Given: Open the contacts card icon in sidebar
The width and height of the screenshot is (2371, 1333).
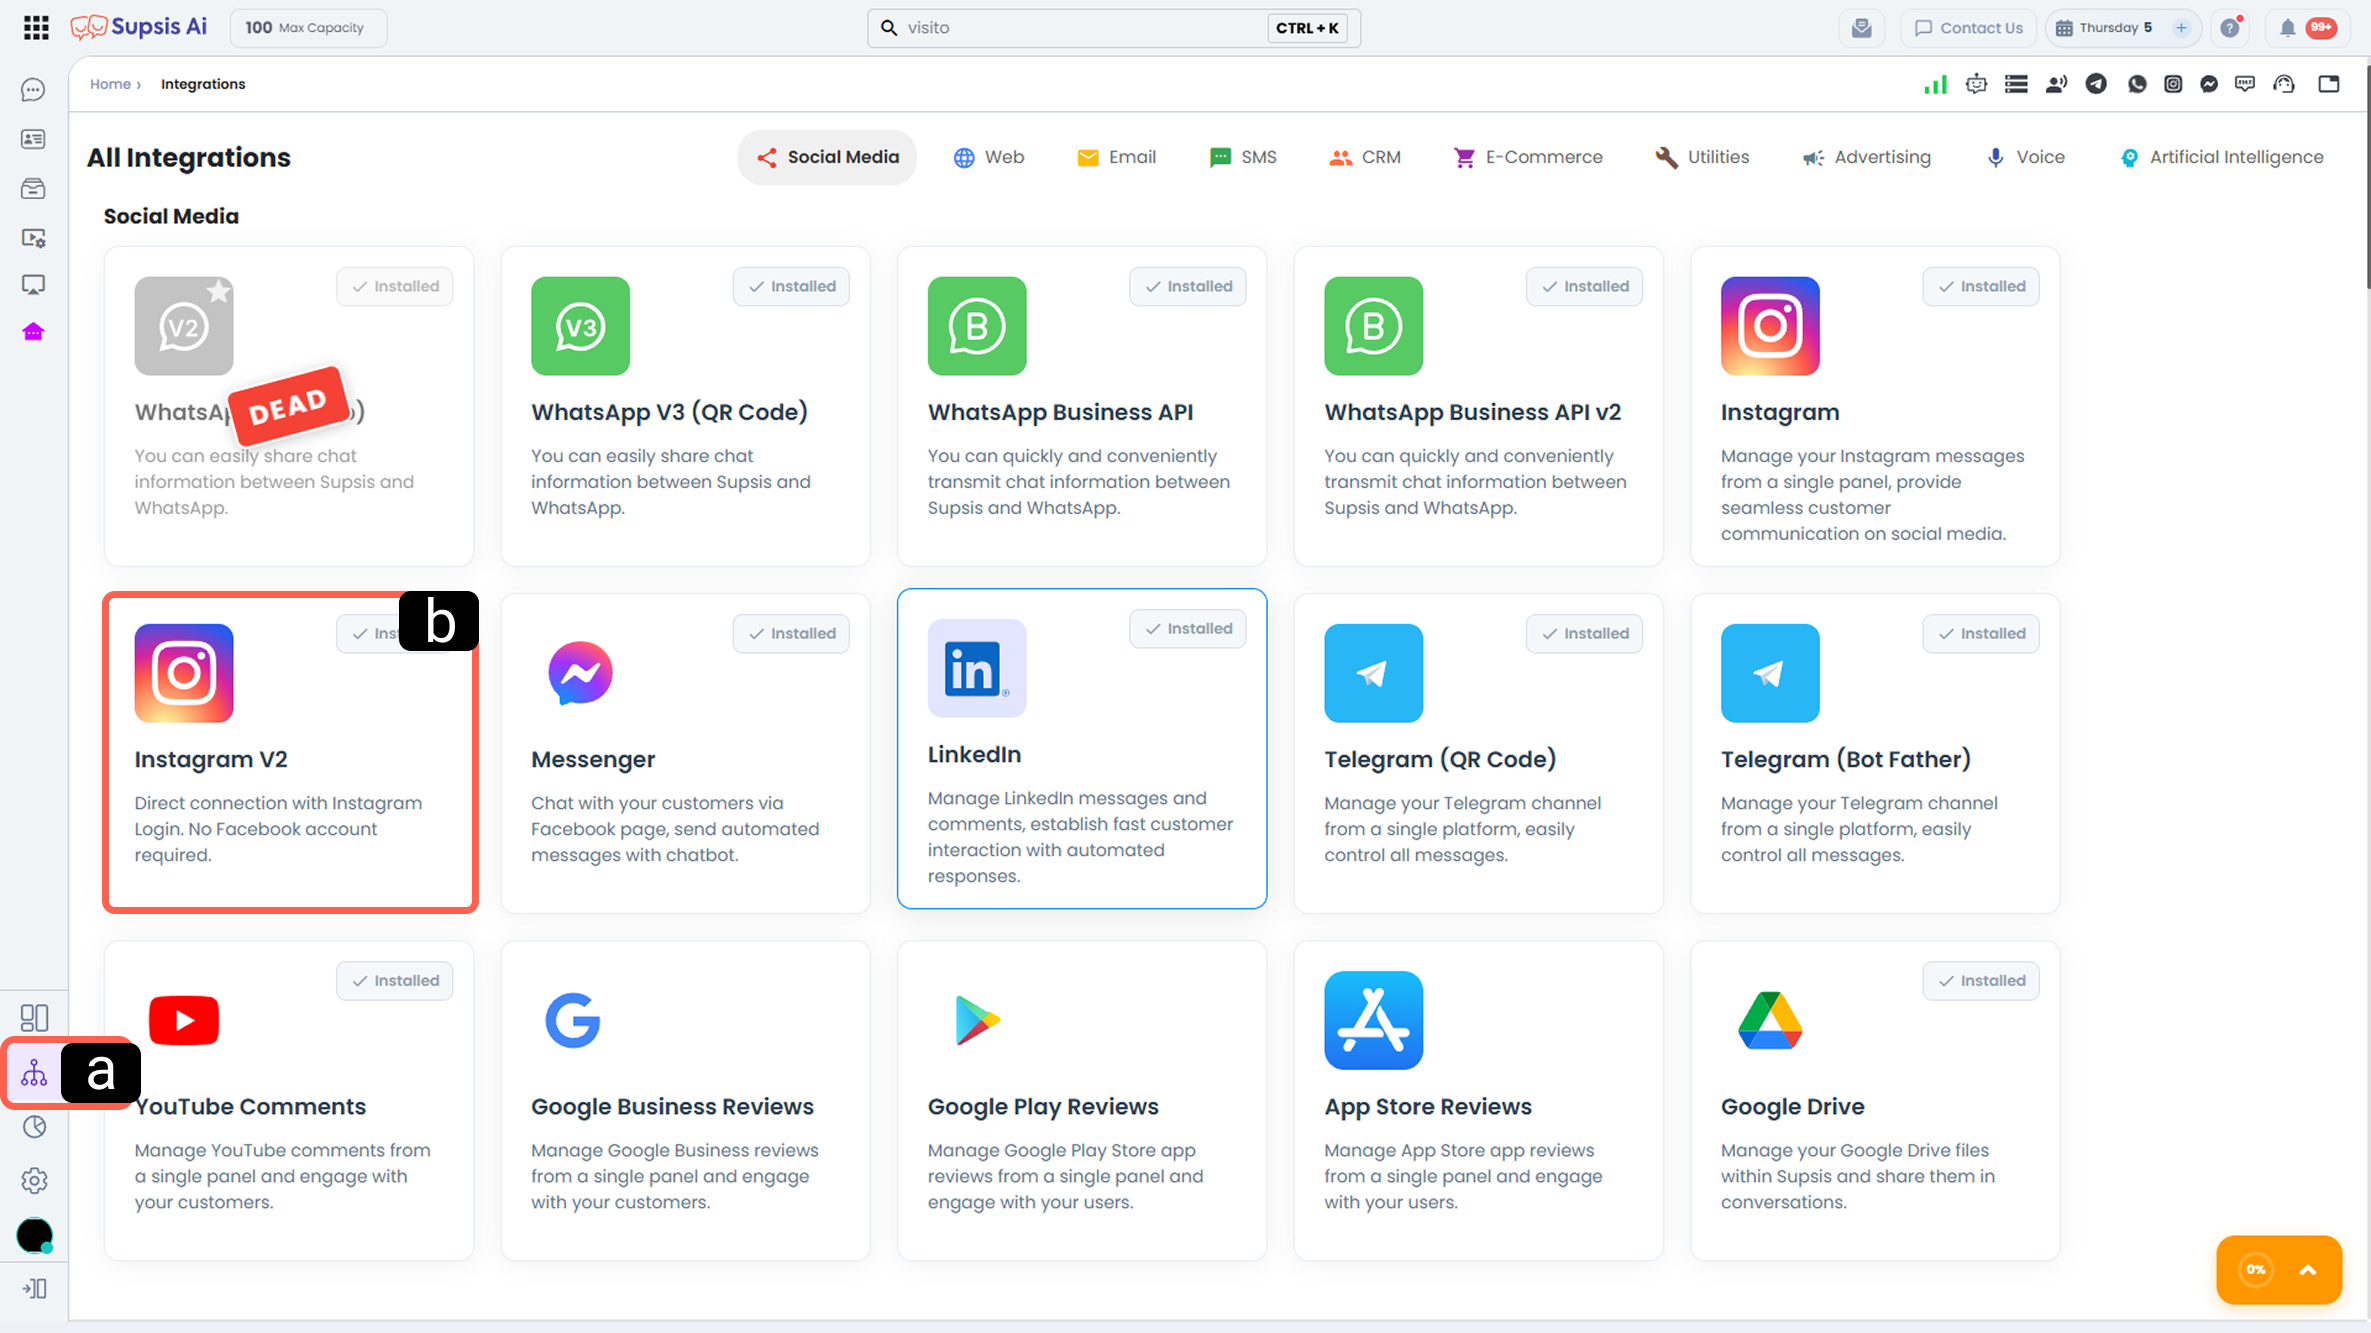Looking at the screenshot, I should pyautogui.click(x=33, y=139).
